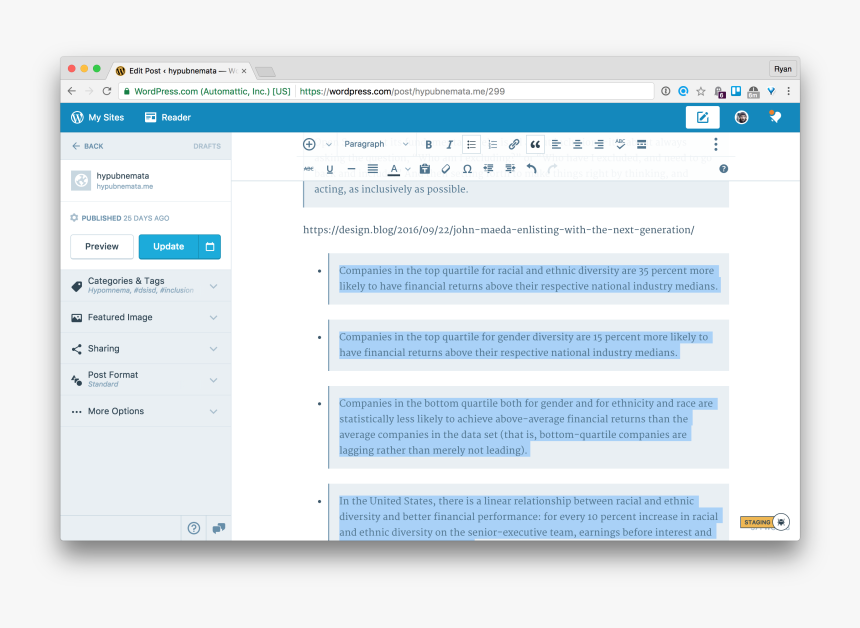Open the editor keyboard shortcuts help icon
Screen dimensions: 860x628
point(723,169)
